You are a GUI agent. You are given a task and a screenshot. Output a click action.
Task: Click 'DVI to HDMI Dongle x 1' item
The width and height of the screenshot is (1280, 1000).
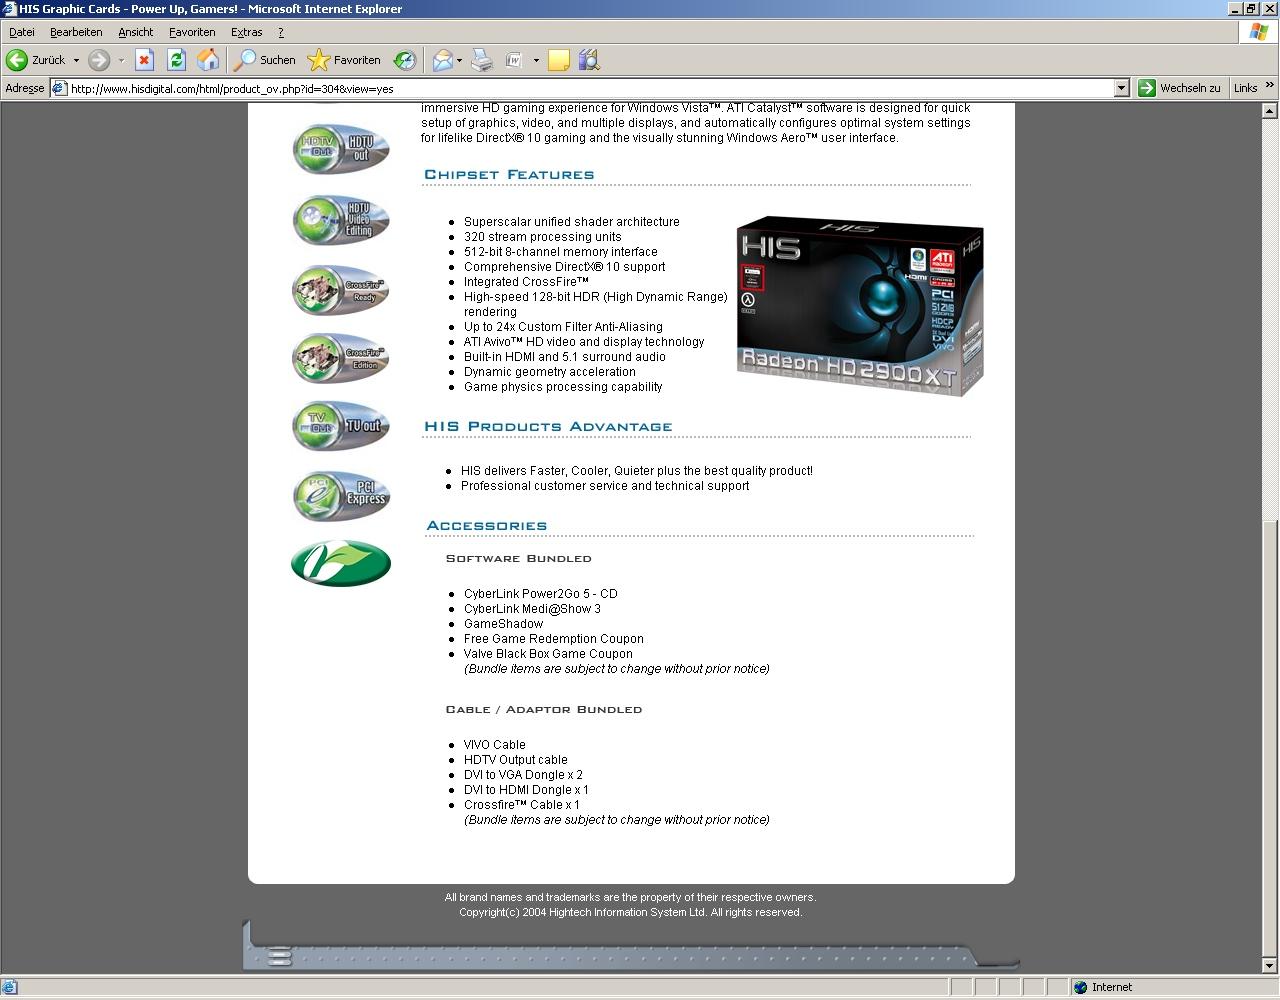click(526, 790)
